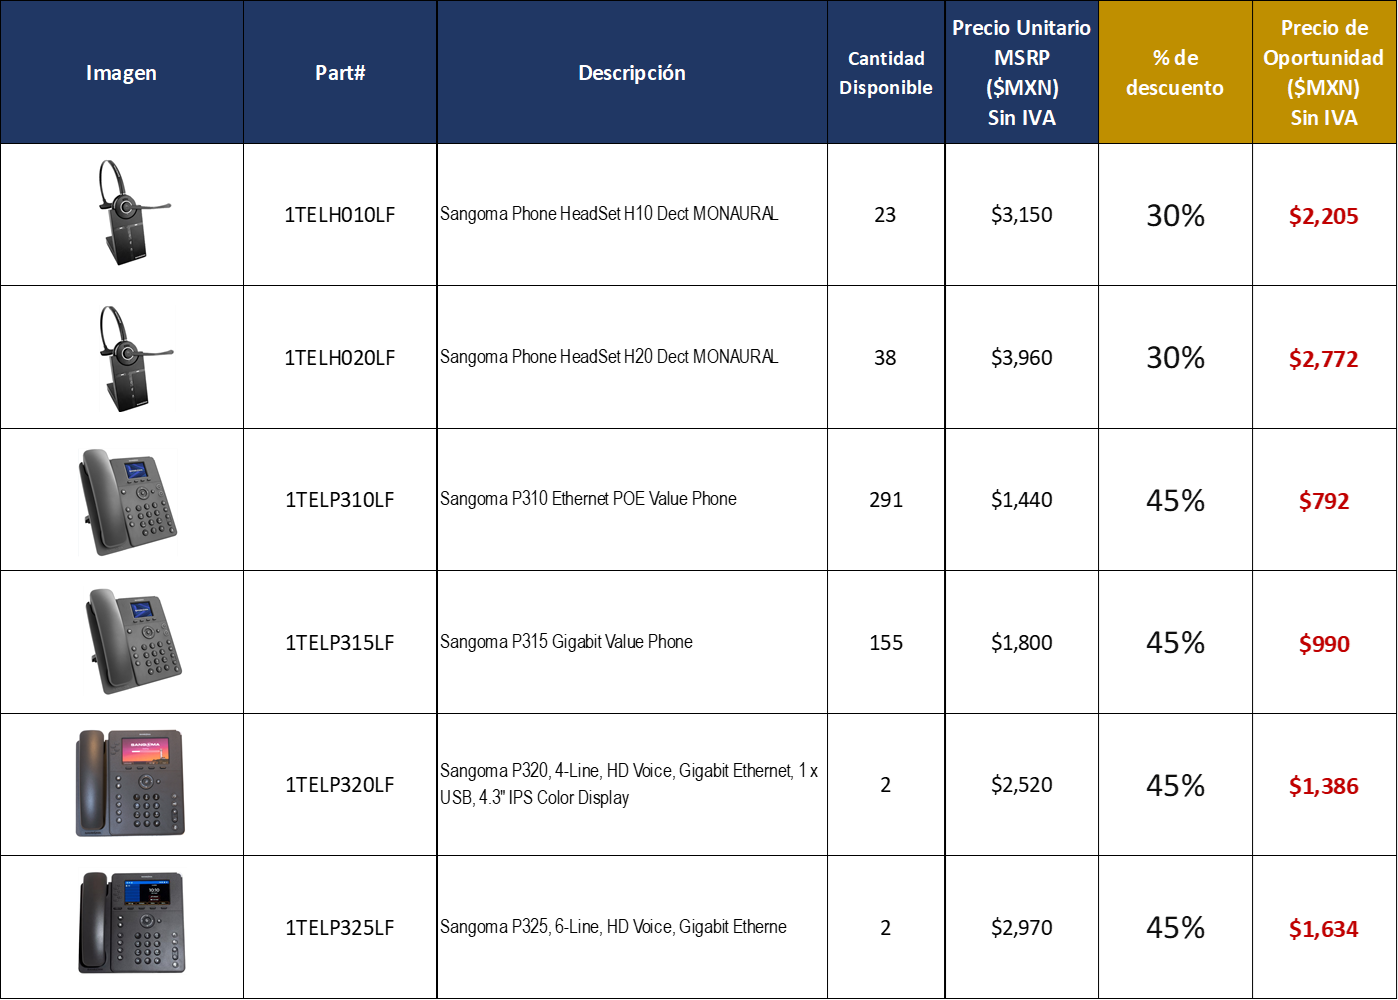
Task: Select the quantity 2 for 1TELP320LF
Action: [885, 785]
